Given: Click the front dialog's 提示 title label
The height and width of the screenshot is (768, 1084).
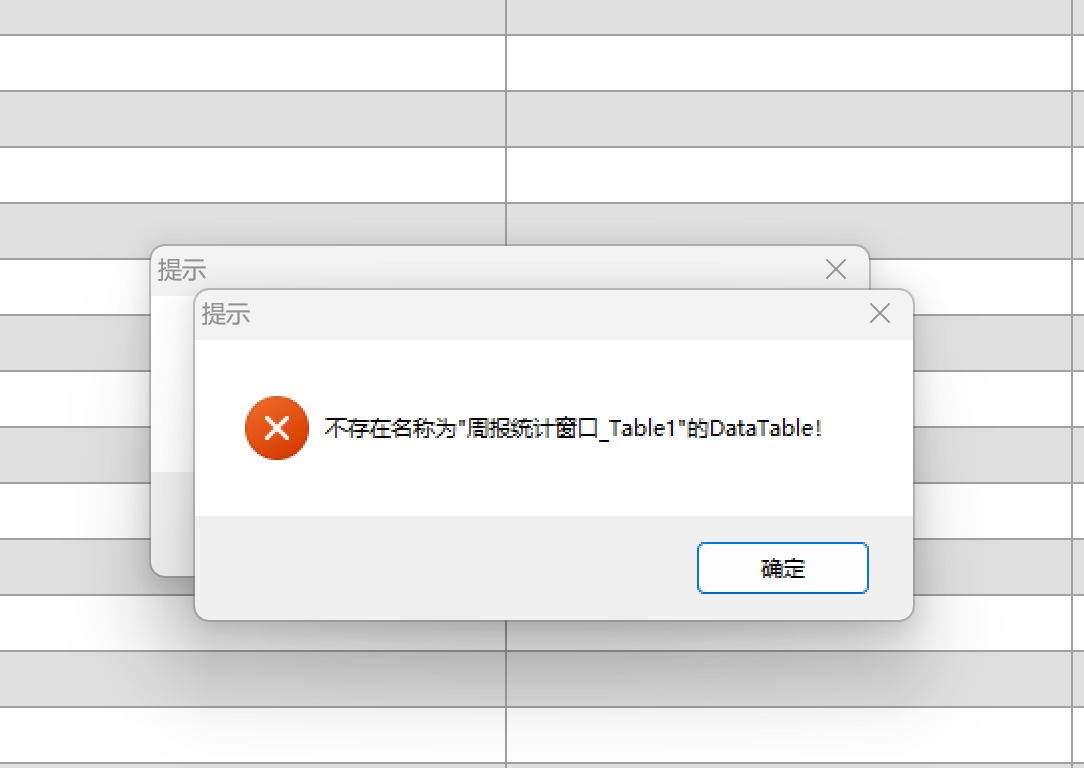Looking at the screenshot, I should click(225, 314).
